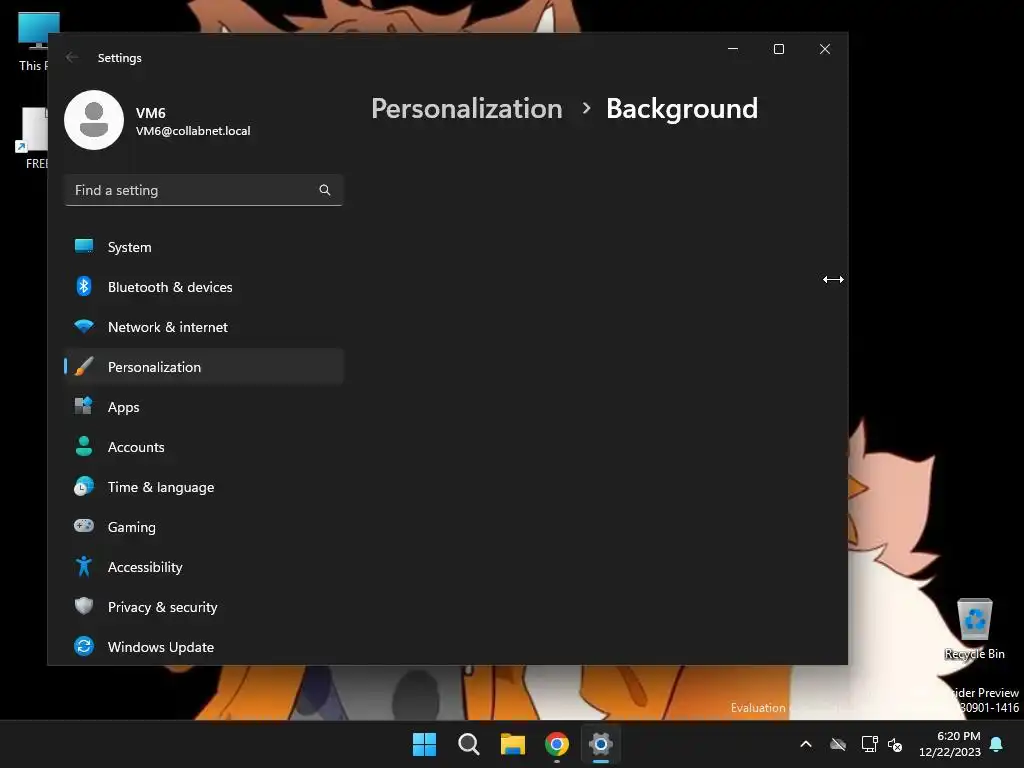Open Bluetooth & devices settings

click(204, 287)
